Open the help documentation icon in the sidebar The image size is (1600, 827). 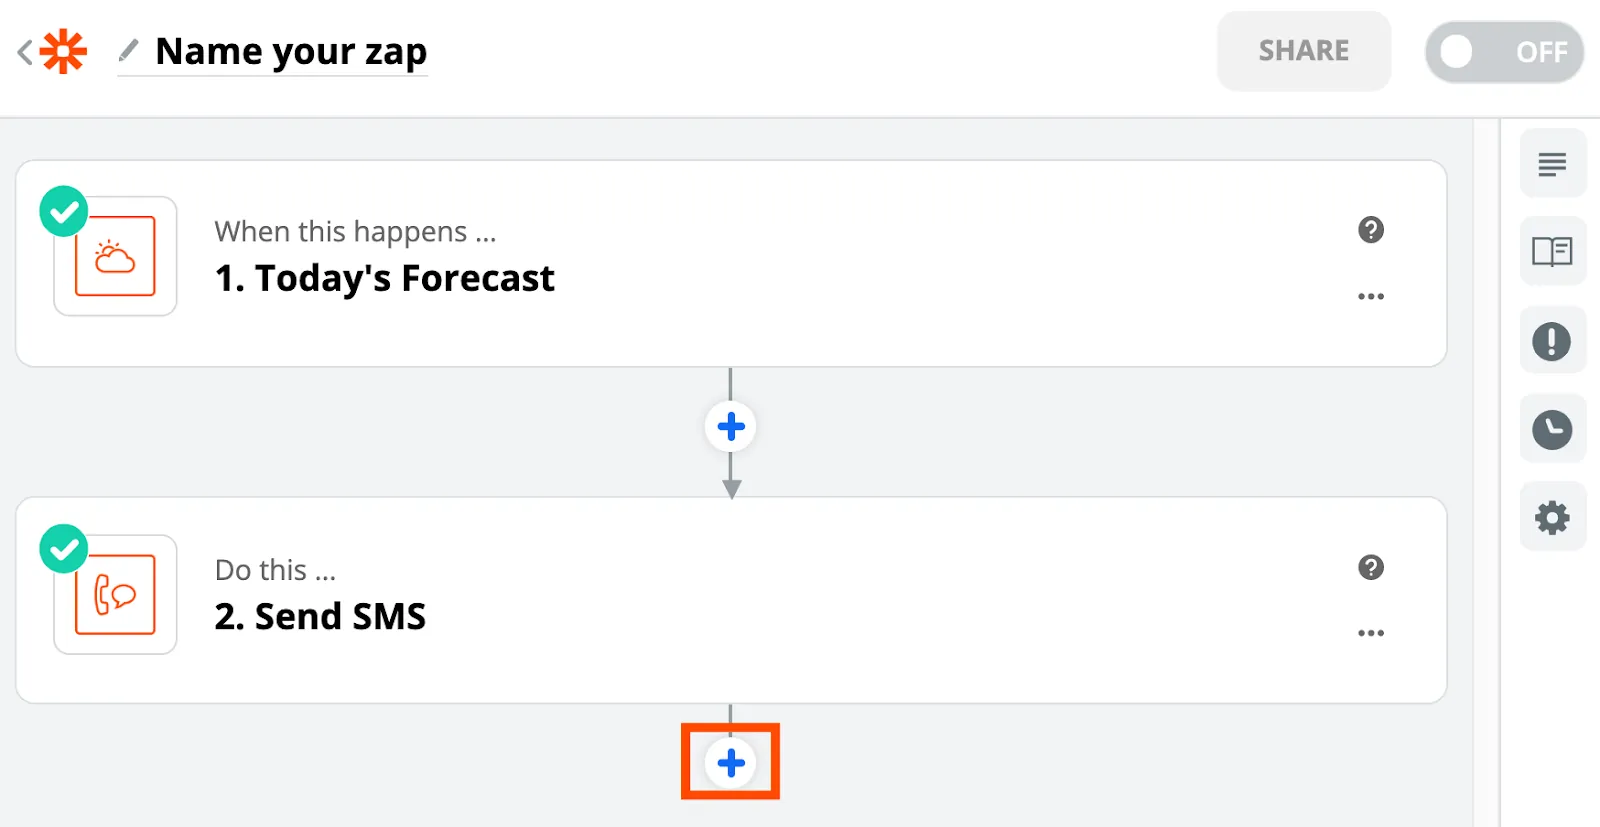pos(1551,251)
